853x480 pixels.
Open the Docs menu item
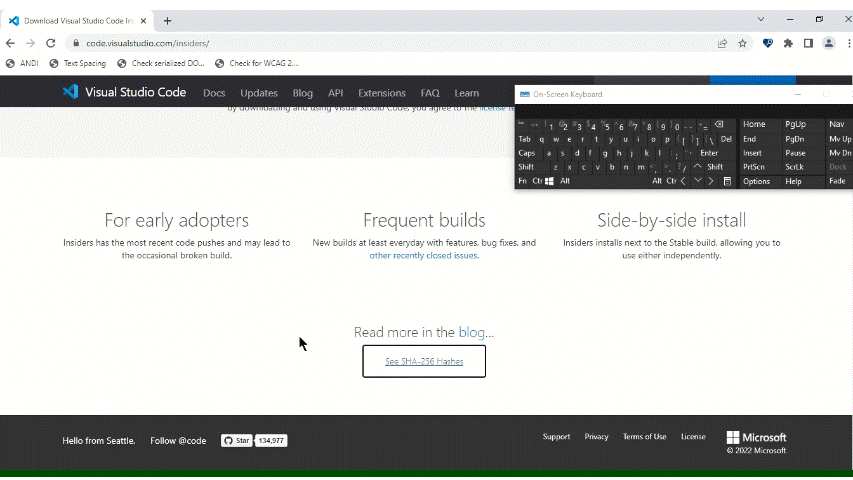pyautogui.click(x=214, y=93)
